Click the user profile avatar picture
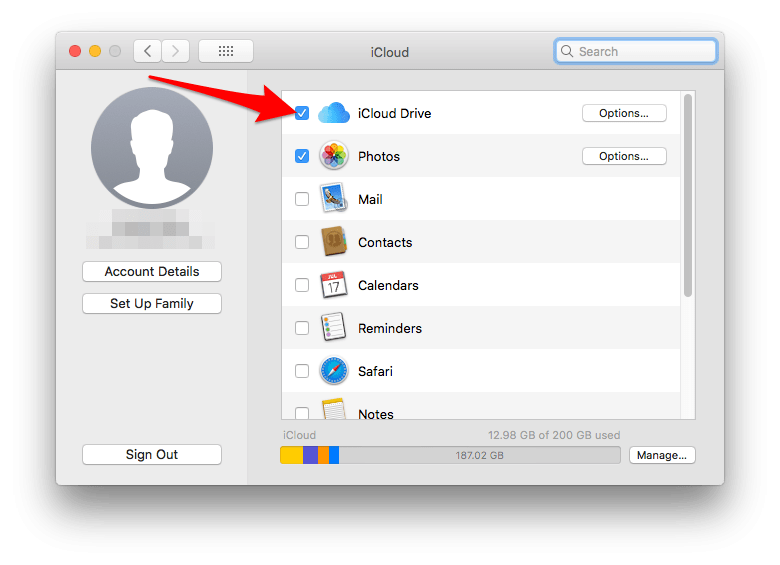Image resolution: width=780 pixels, height=565 pixels. tap(152, 148)
